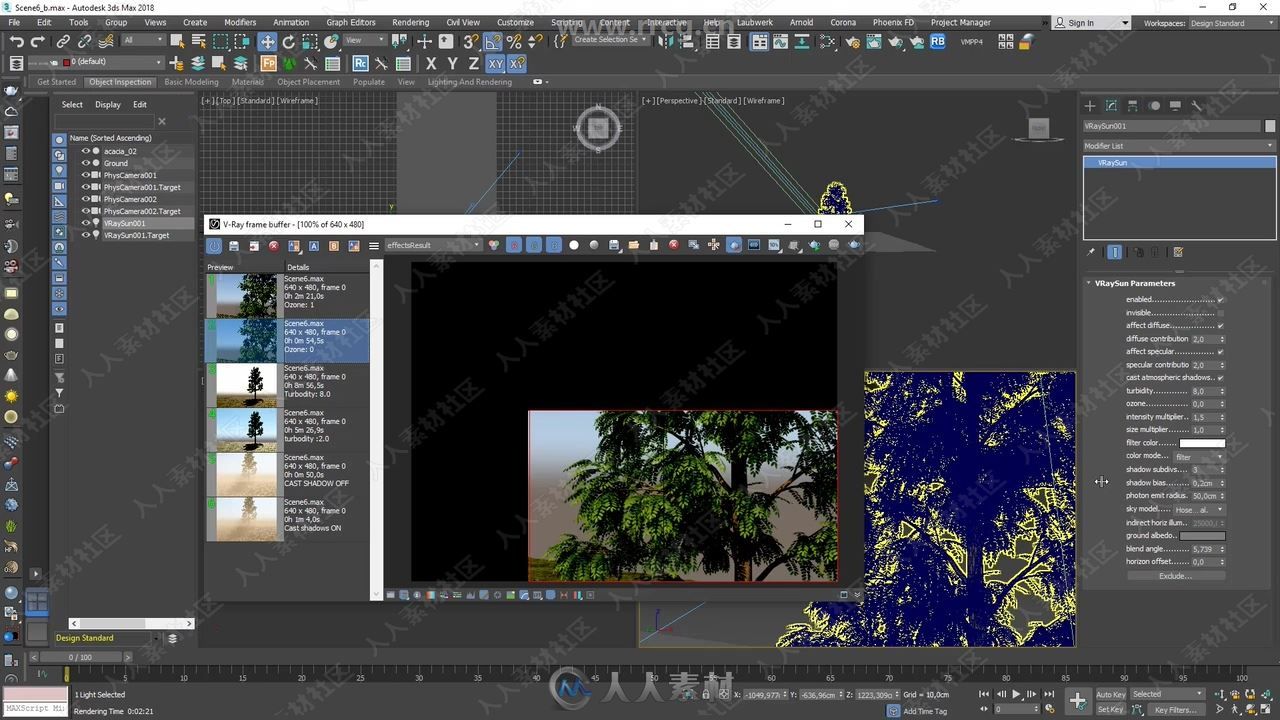Click the white circle alpha channel icon
Viewport: 1280px width, 720px height.
pyautogui.click(x=574, y=245)
